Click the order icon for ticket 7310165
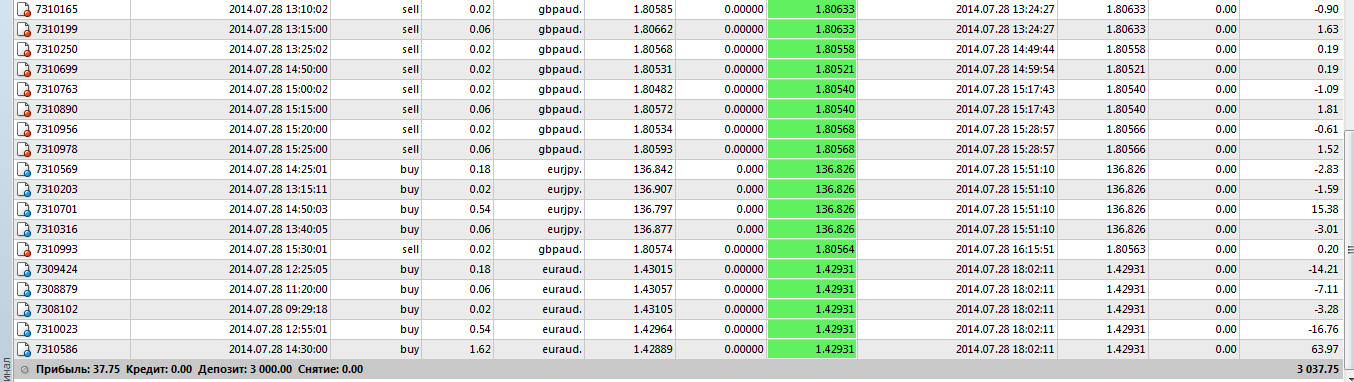 pyautogui.click(x=24, y=9)
